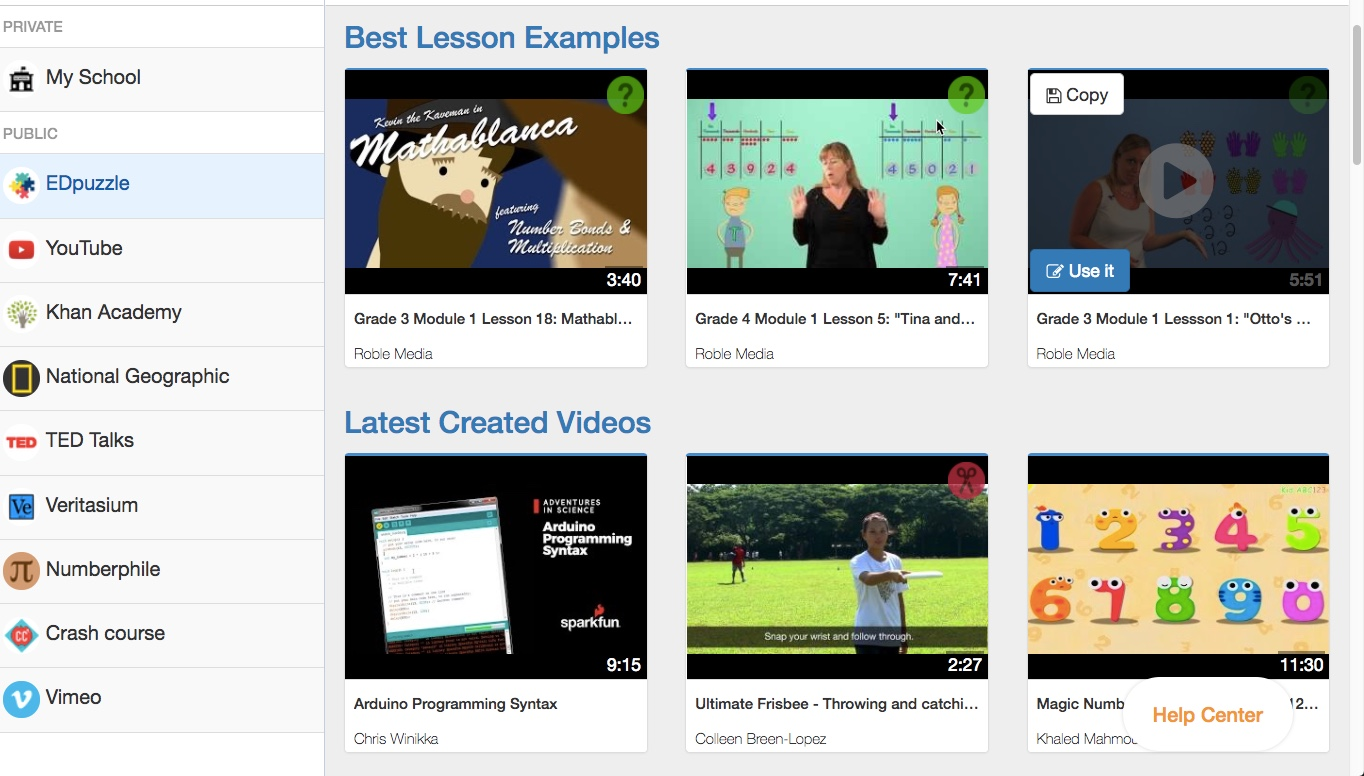Select My School in the Private section

pos(92,77)
